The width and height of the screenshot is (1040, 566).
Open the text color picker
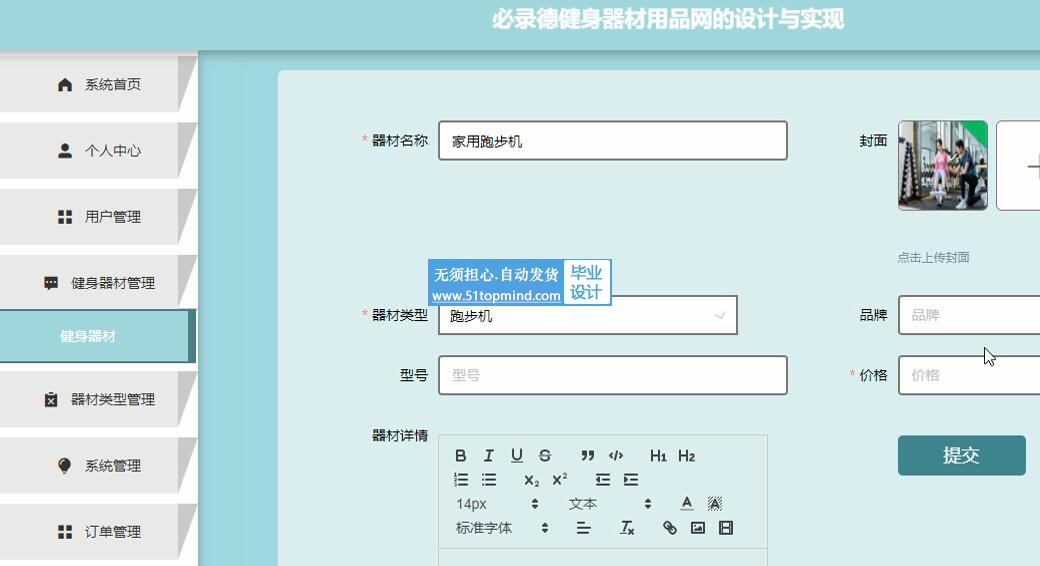pos(686,504)
